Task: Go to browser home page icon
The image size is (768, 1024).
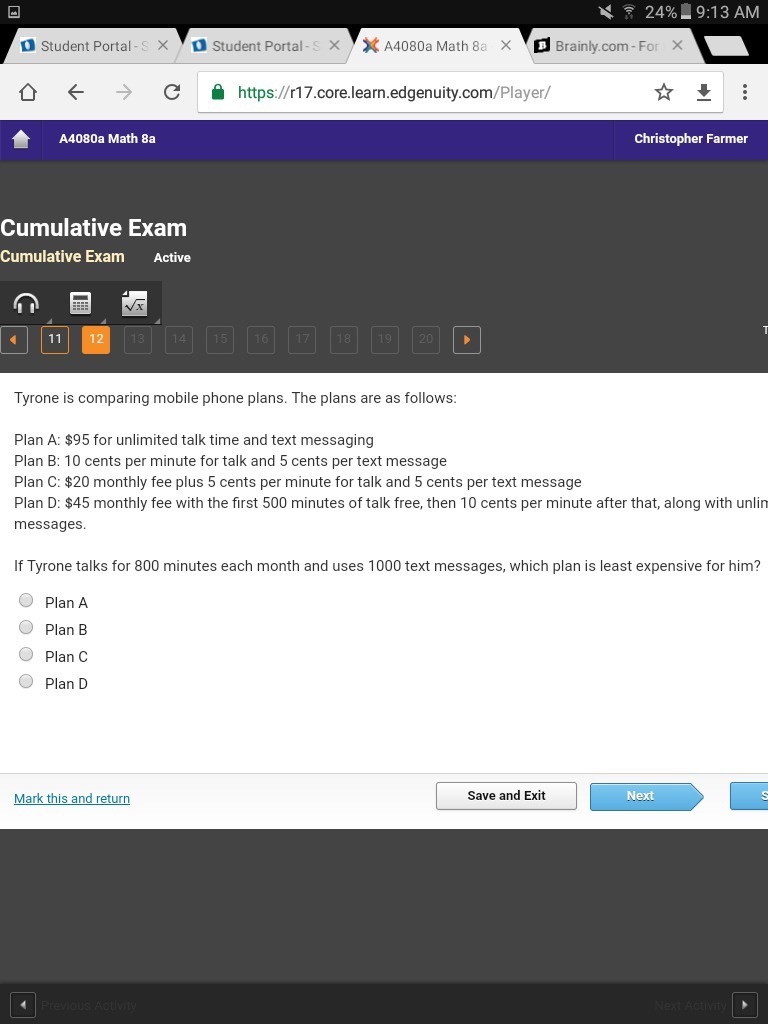Action: (27, 92)
